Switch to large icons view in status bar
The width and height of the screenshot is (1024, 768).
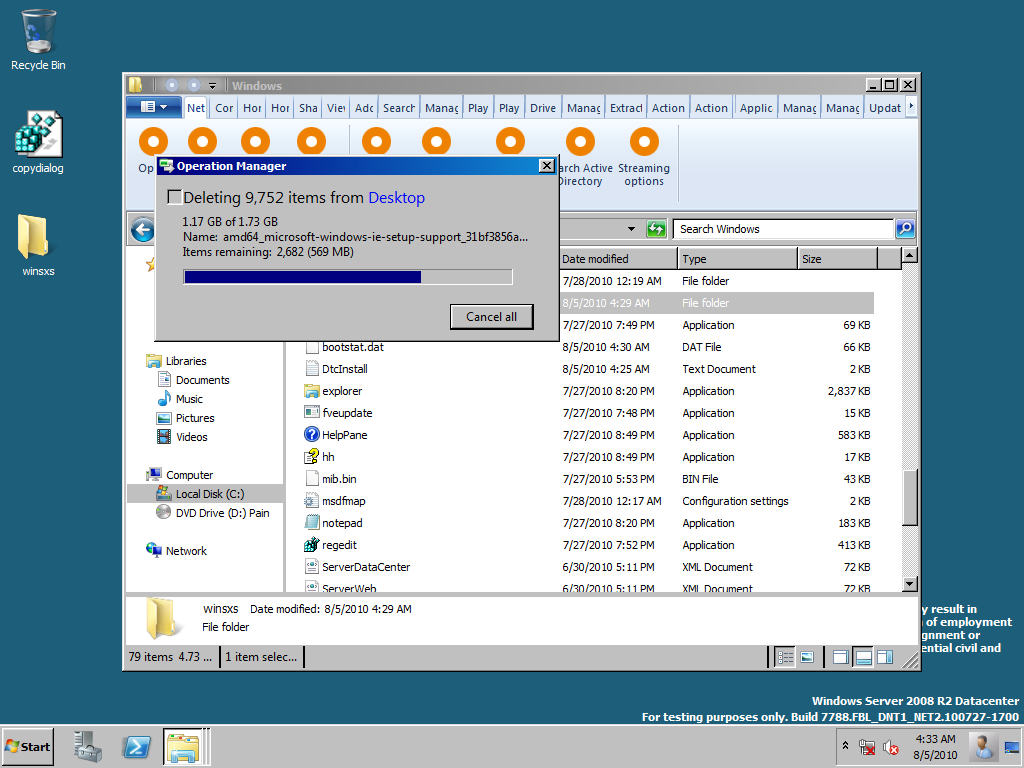(807, 657)
